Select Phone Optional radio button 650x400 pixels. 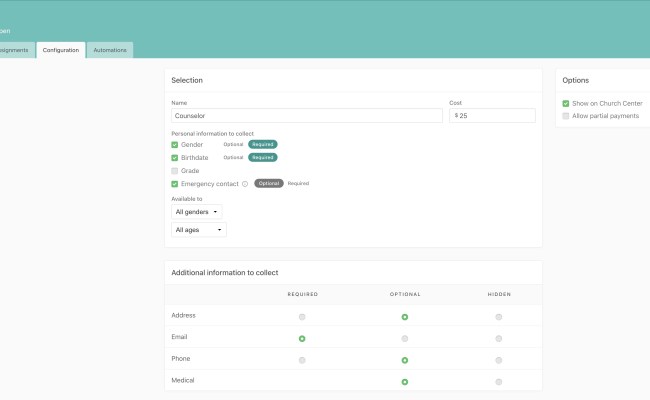click(x=405, y=360)
